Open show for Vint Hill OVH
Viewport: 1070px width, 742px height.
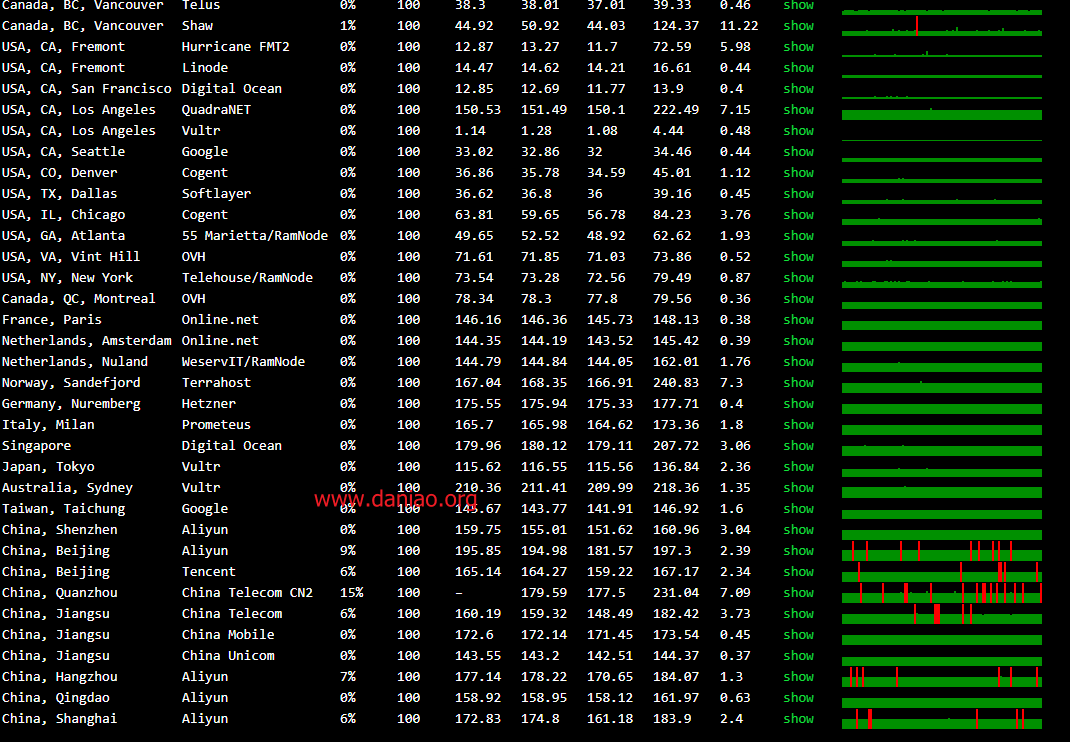798,257
